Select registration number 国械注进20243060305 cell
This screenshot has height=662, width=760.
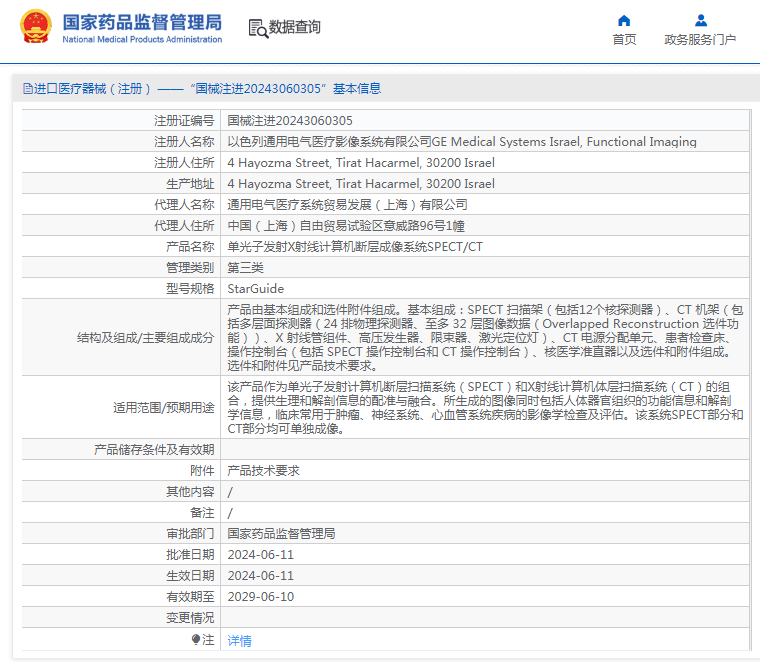pos(290,121)
